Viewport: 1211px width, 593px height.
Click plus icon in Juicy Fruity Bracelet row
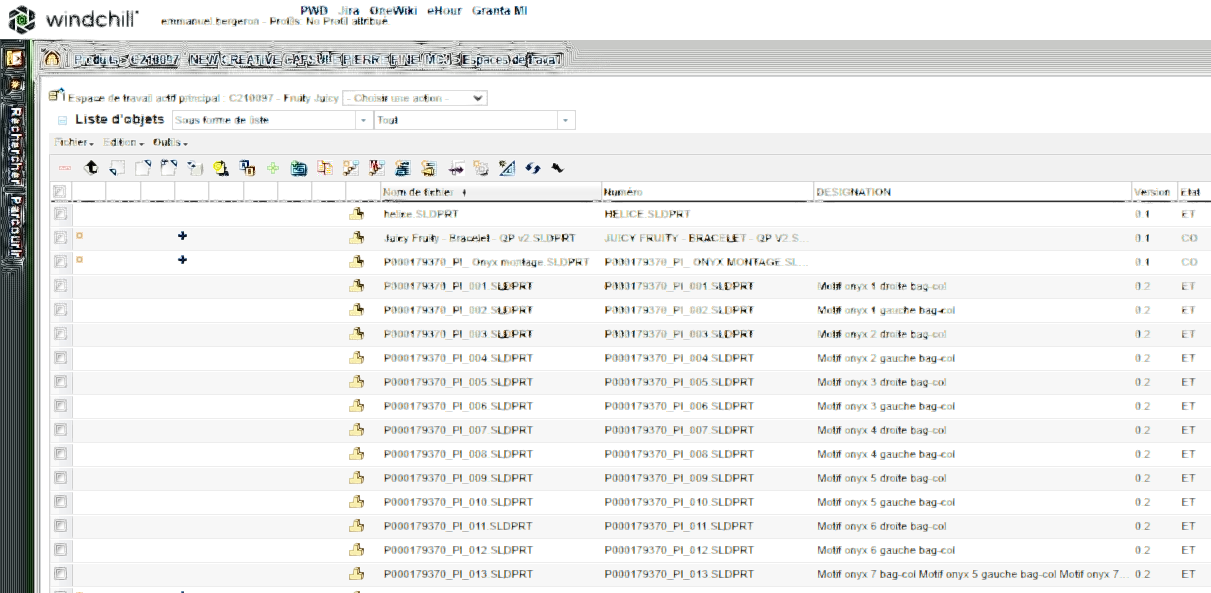[x=182, y=237]
